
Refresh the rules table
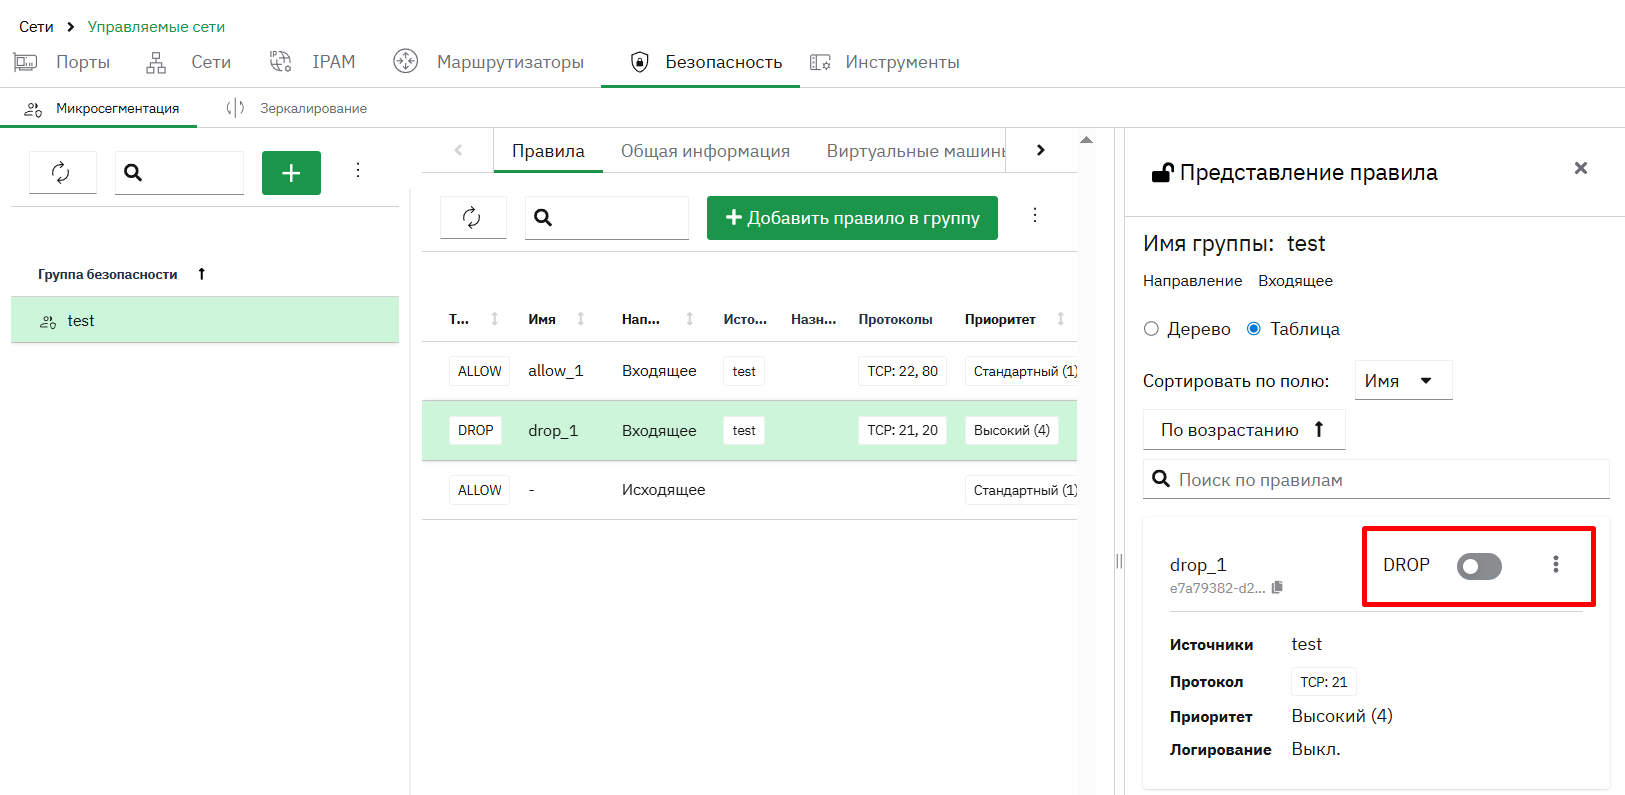point(472,218)
